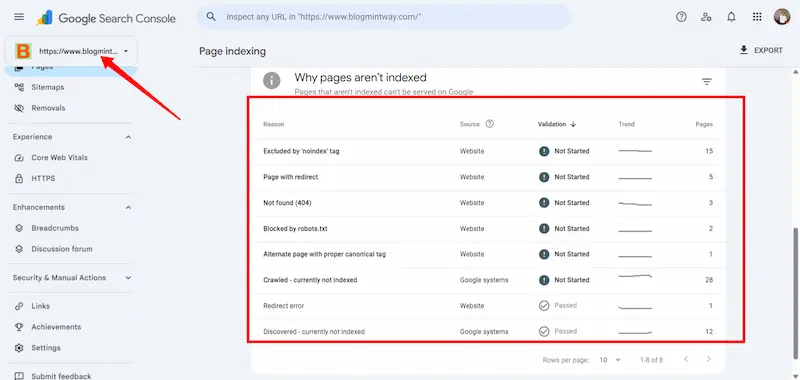Click the page count 28 cell
This screenshot has height=380, width=800.
[x=709, y=280]
